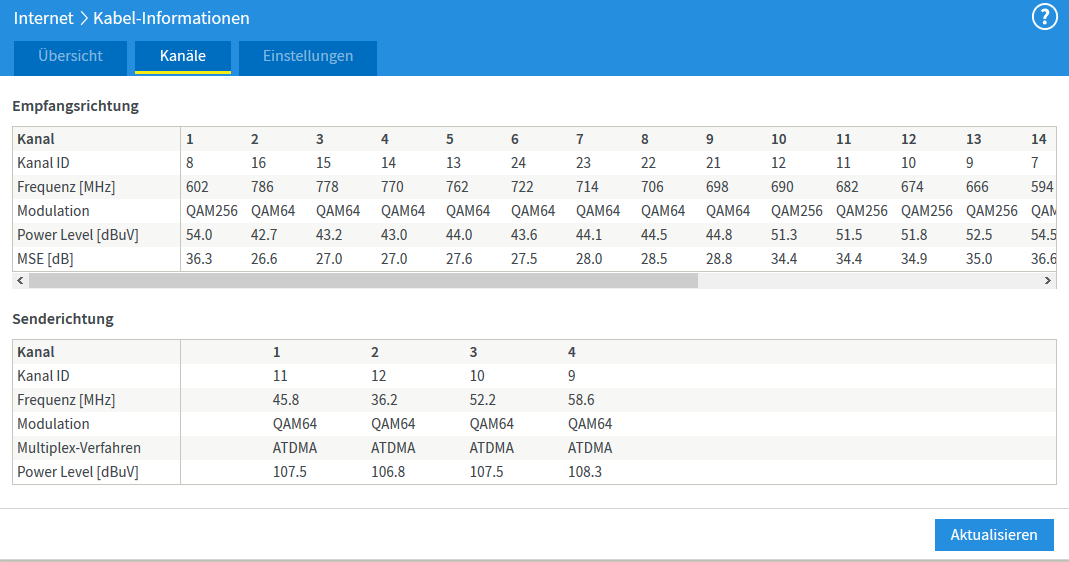Screen dimensions: 1069x562
Task: Click MSE value 26.6
Action: [264, 259]
